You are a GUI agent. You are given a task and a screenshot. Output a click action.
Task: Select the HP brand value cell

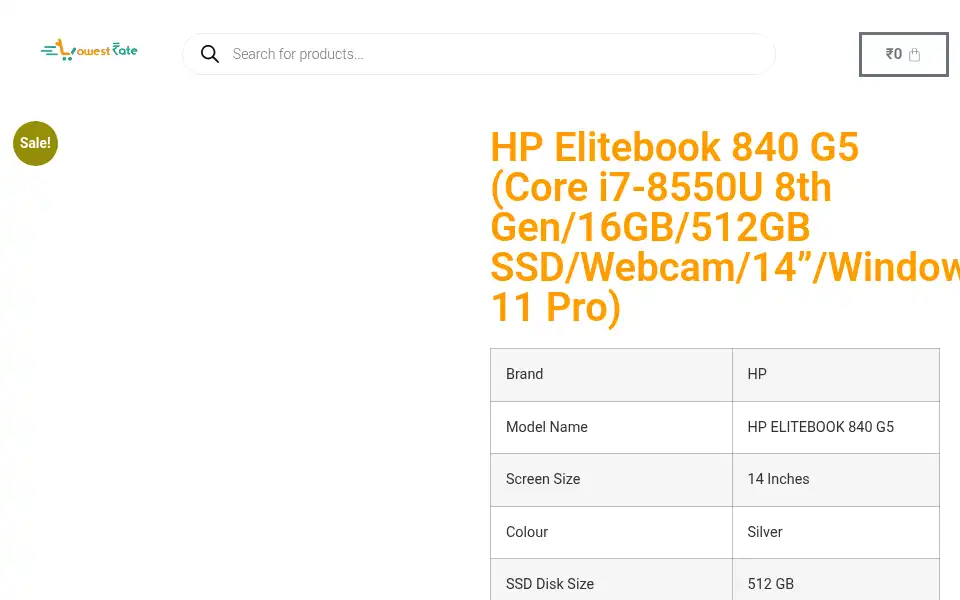click(x=836, y=375)
